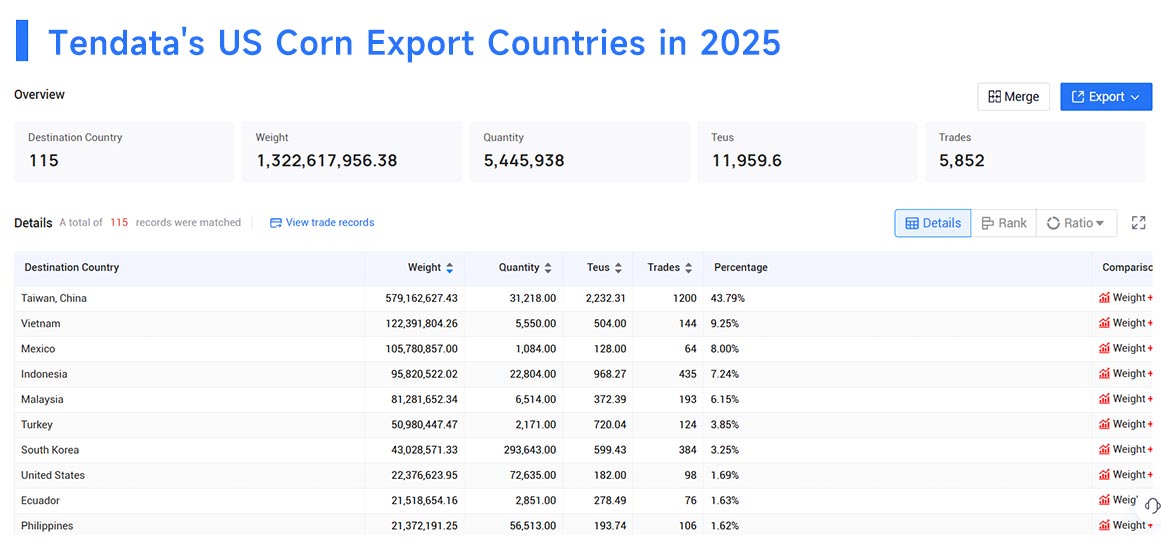Sort table by Weight column arrows
Screen dimensions: 1161x550
tap(449, 268)
